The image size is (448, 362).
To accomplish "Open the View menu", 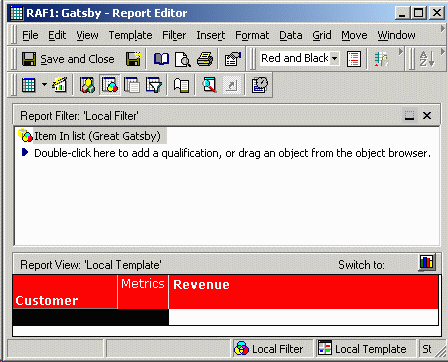I will pos(87,35).
